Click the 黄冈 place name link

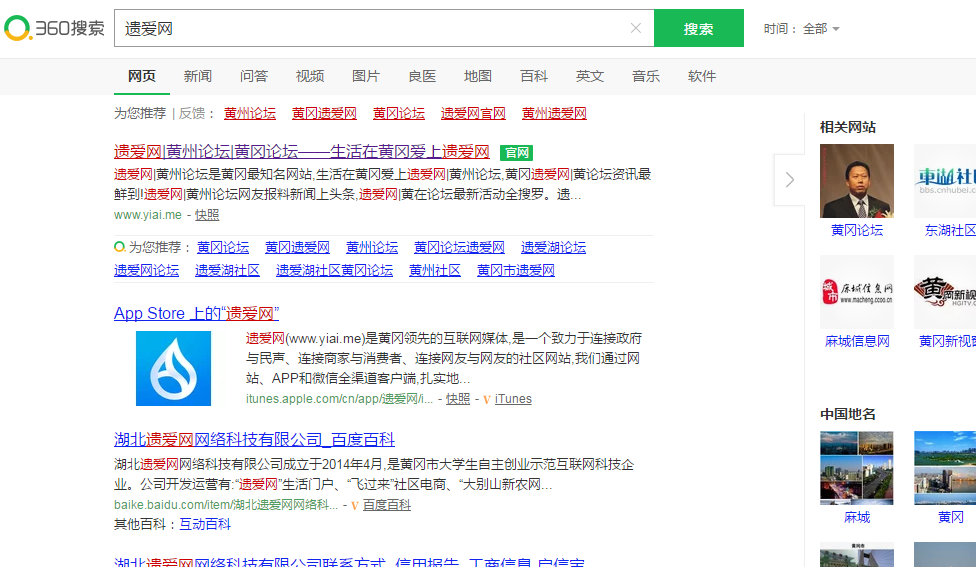950,517
